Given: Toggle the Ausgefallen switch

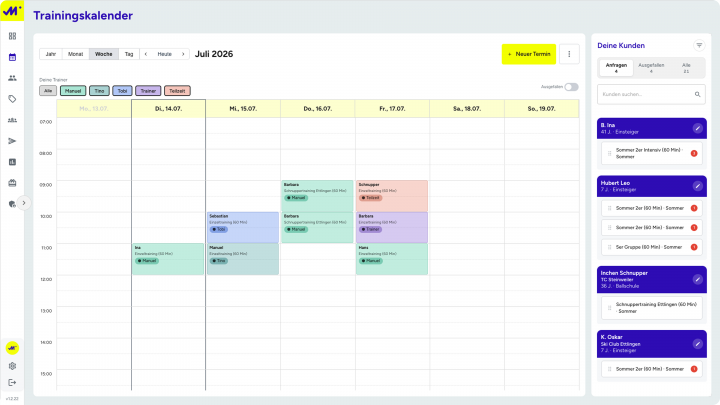Looking at the screenshot, I should 571,87.
